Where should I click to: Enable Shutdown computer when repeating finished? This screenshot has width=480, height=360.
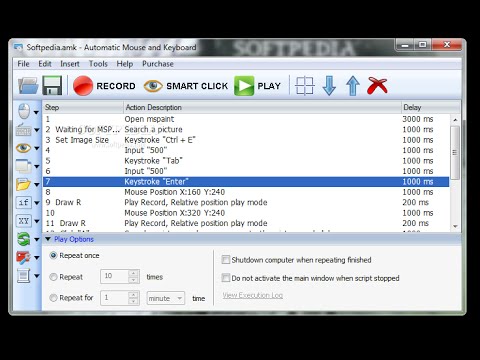click(x=226, y=260)
